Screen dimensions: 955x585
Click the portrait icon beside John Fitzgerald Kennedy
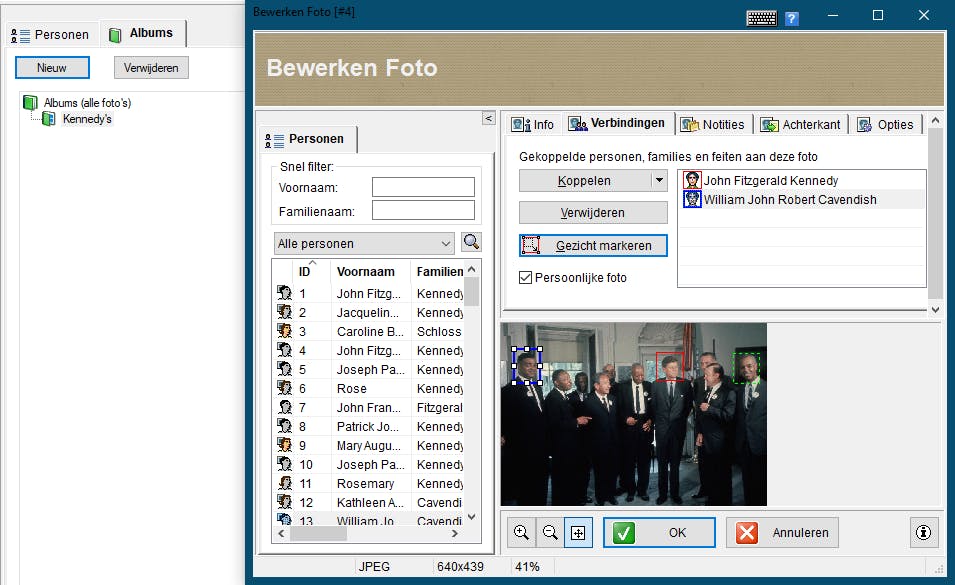692,180
